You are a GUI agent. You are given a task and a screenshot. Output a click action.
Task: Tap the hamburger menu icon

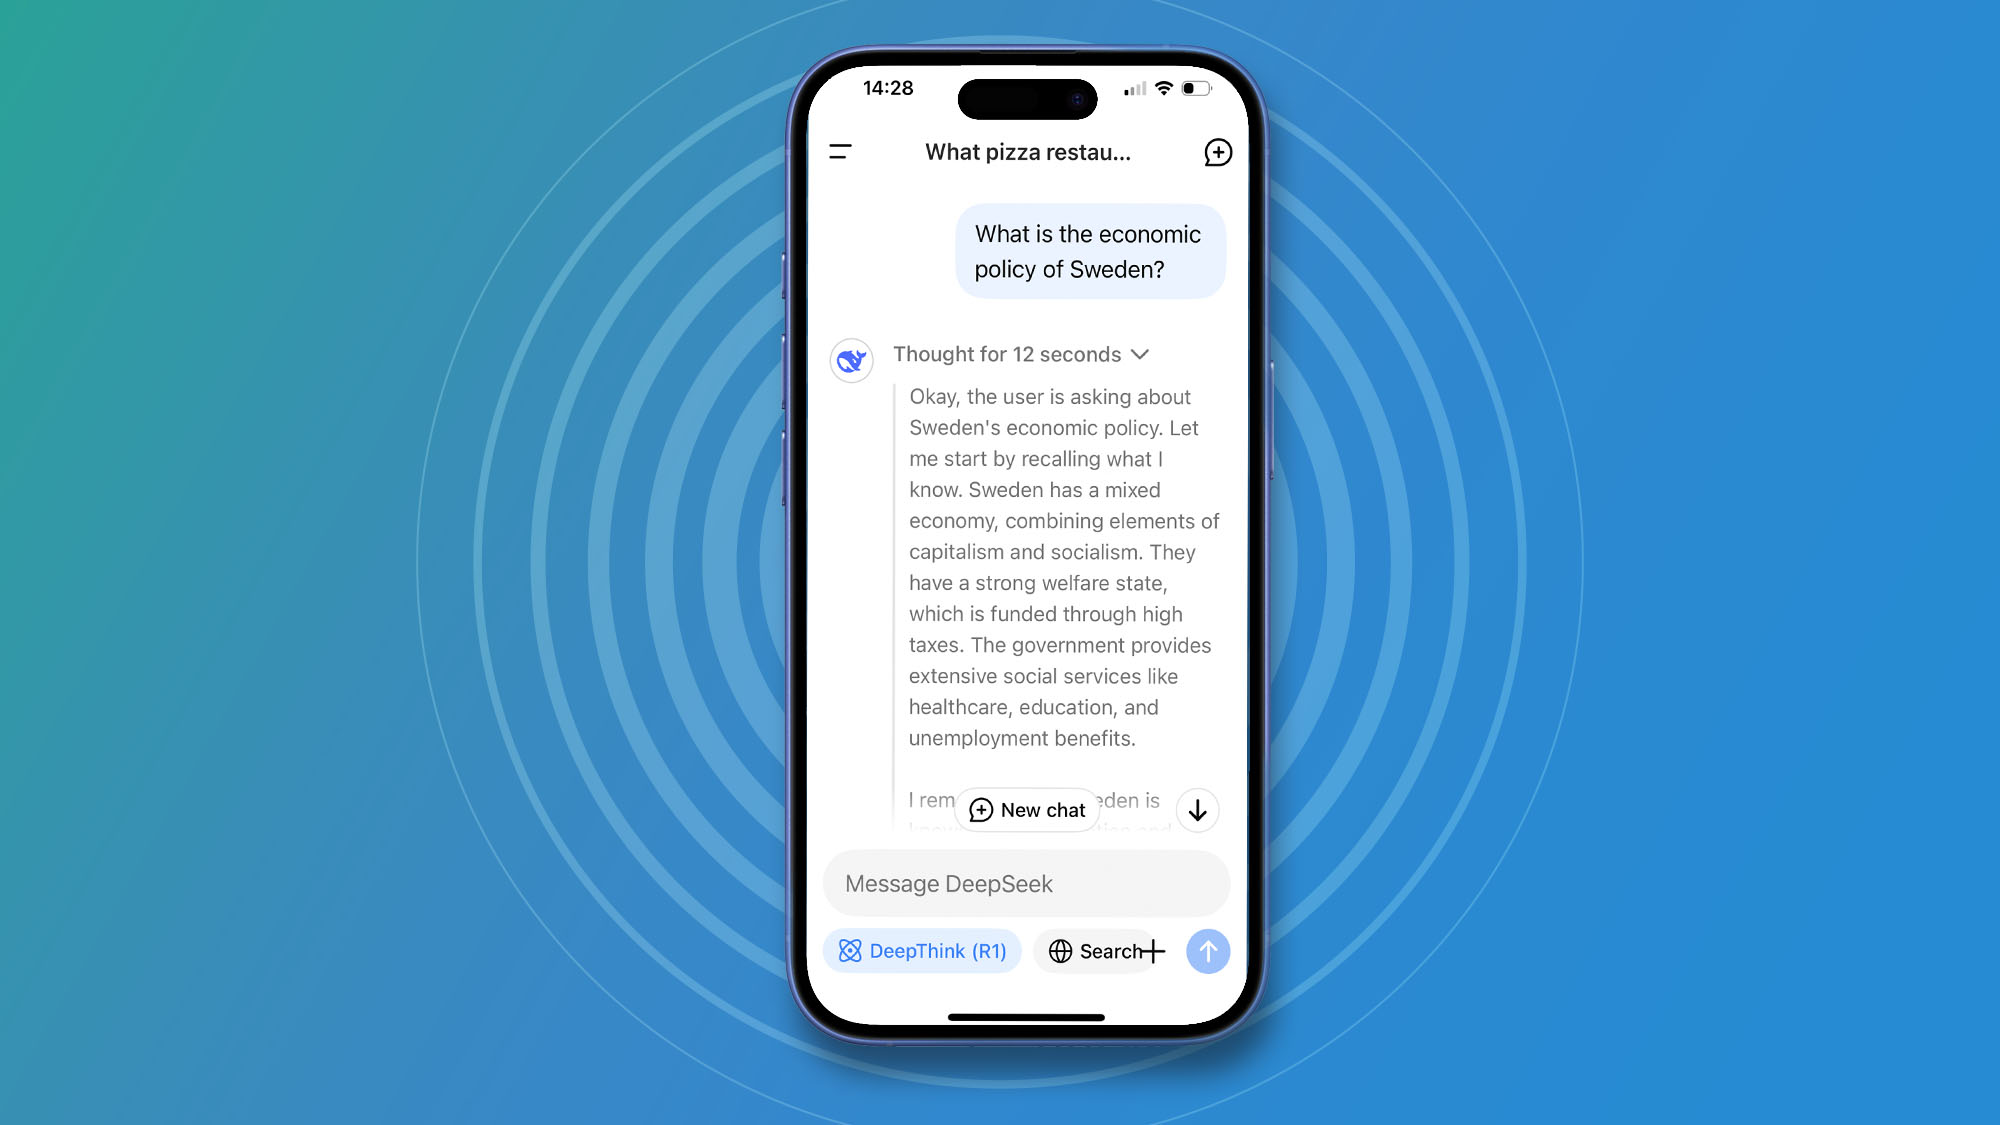[841, 151]
